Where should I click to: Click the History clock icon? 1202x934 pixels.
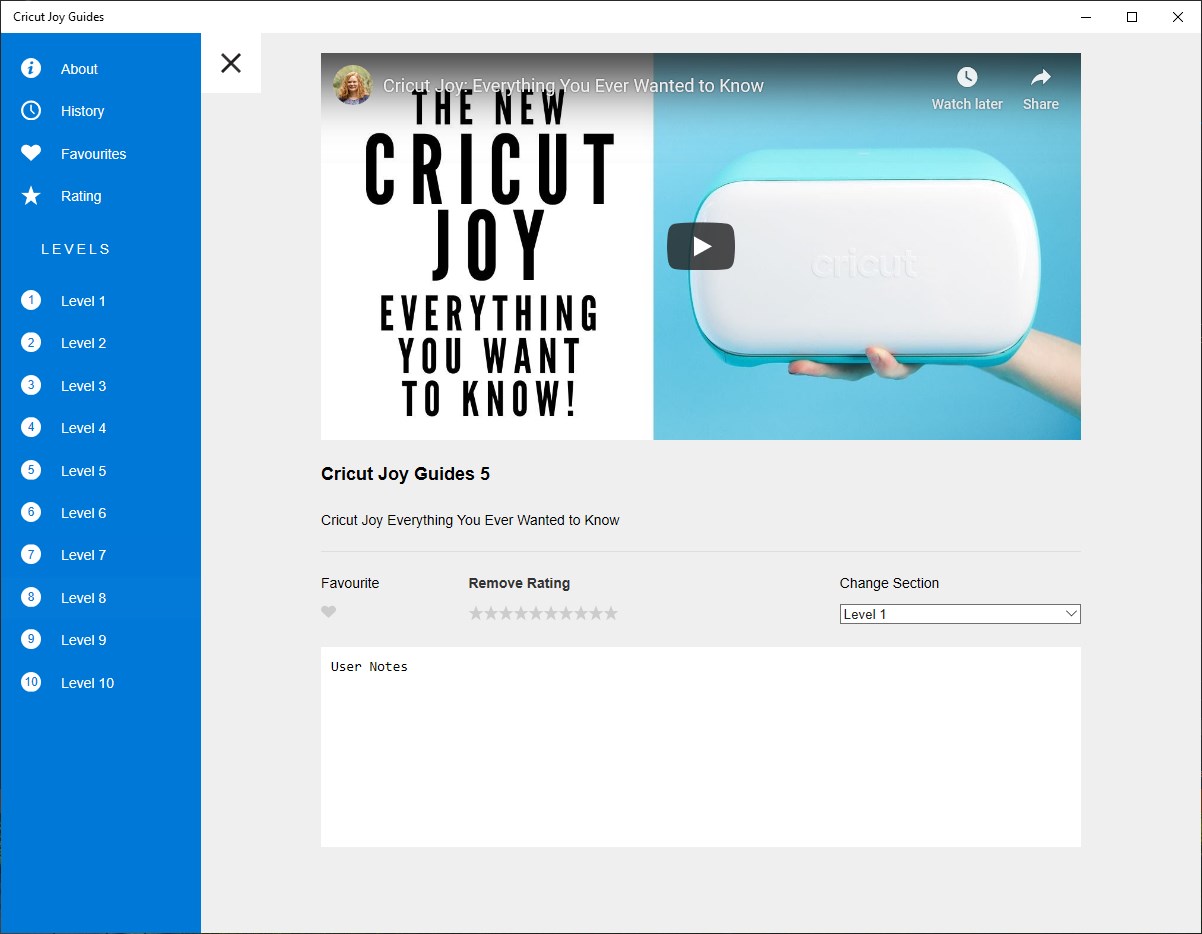point(31,110)
